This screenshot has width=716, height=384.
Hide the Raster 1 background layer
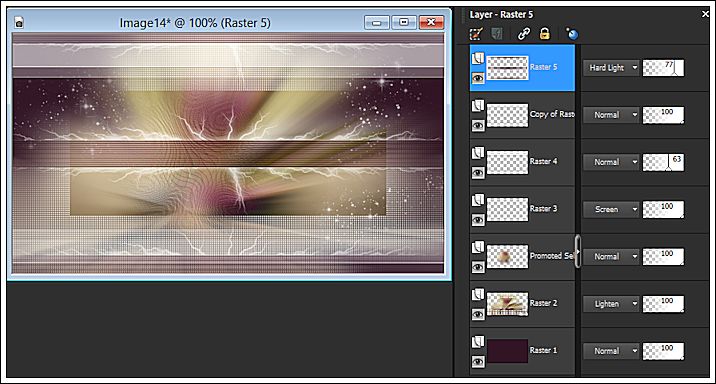point(478,362)
